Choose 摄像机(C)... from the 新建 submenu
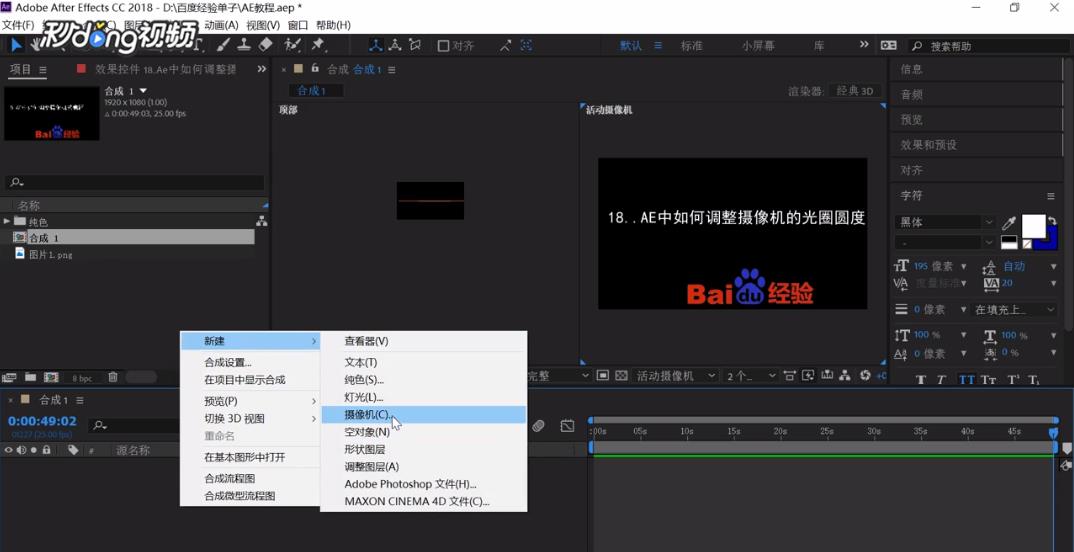The height and width of the screenshot is (552, 1074). coord(424,414)
